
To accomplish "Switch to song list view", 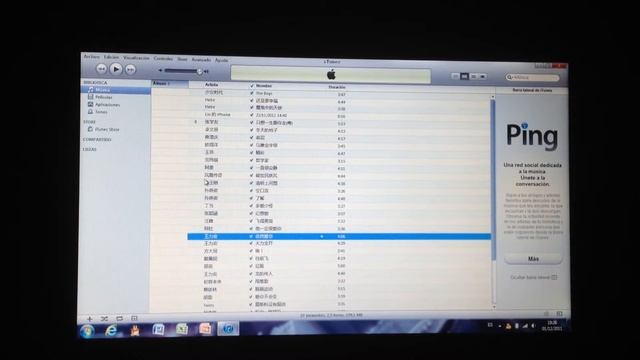I will [x=455, y=76].
